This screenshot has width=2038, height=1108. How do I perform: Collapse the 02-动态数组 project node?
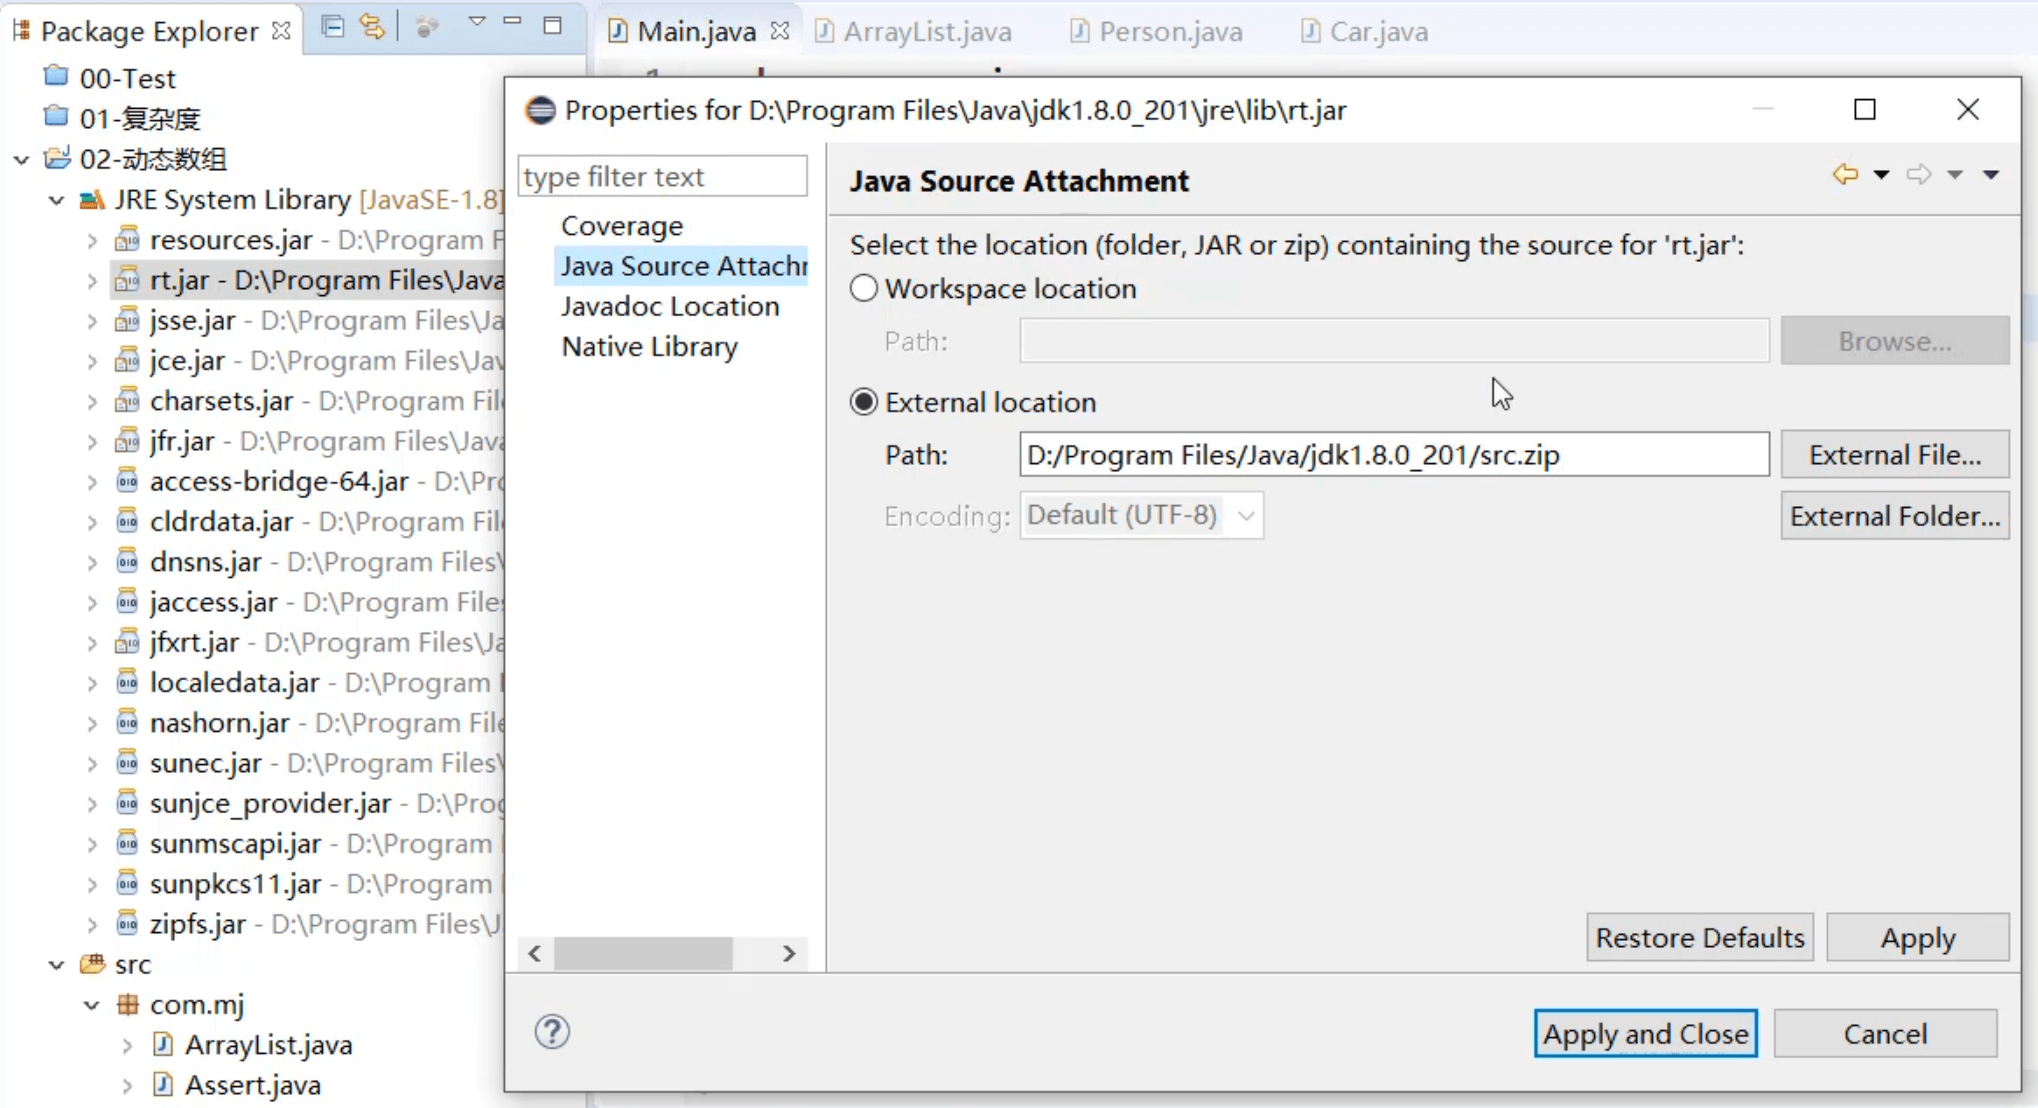point(21,159)
